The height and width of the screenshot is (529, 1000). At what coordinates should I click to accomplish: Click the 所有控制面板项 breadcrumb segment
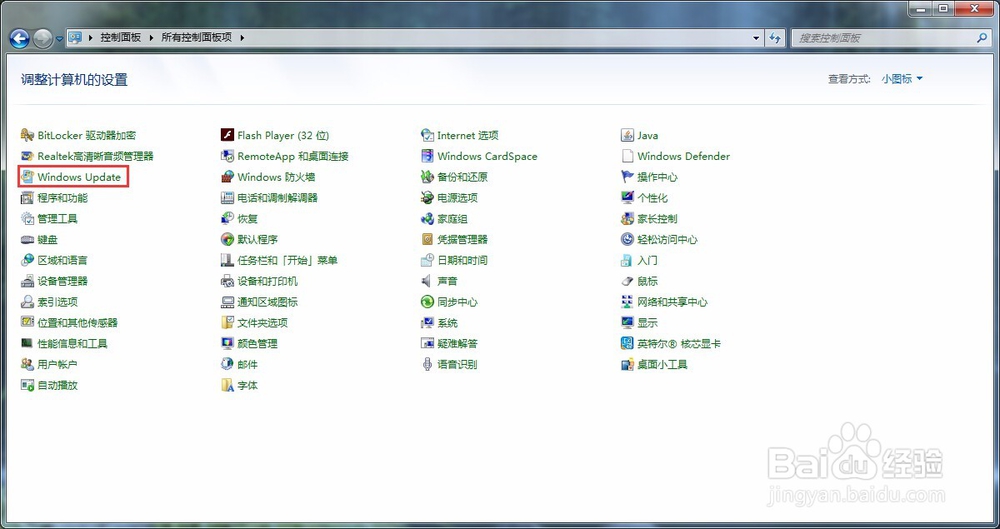(196, 38)
